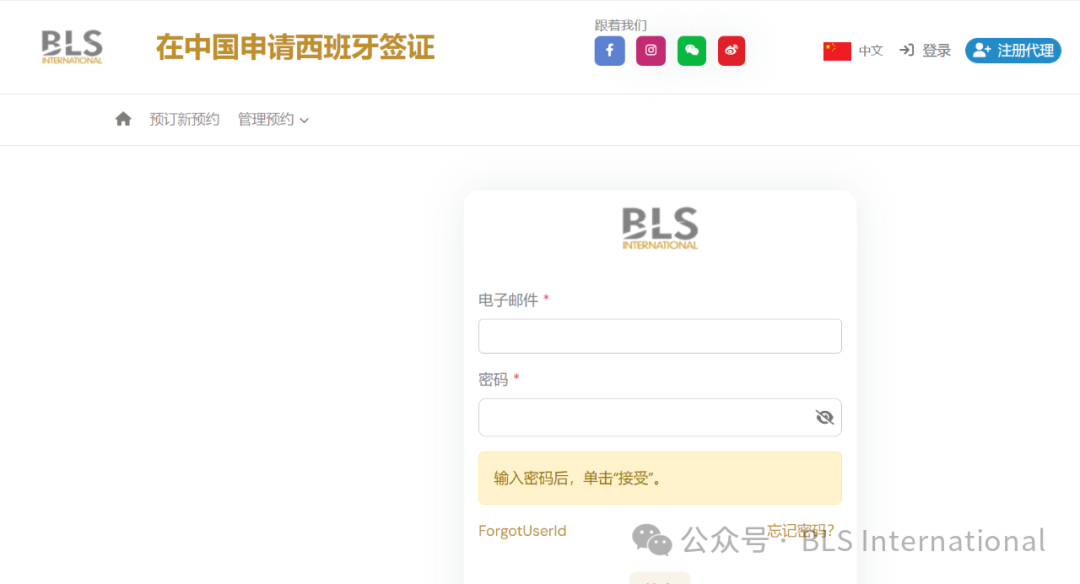Expand the 管理预约 dropdown menu
Image resolution: width=1080 pixels, height=584 pixels.
[x=273, y=120]
